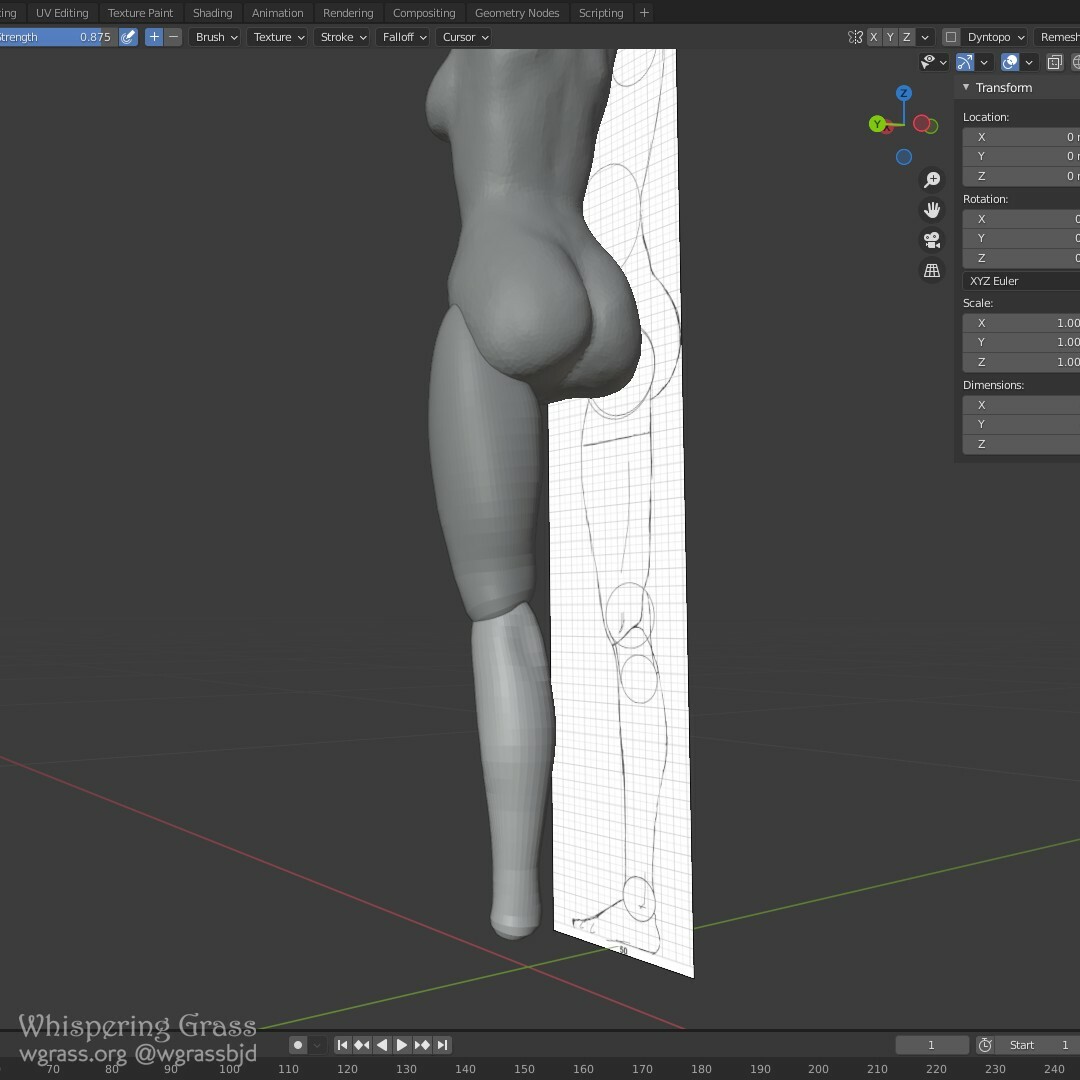This screenshot has width=1080, height=1080.
Task: Jump to timeline end frame
Action: [x=442, y=1045]
